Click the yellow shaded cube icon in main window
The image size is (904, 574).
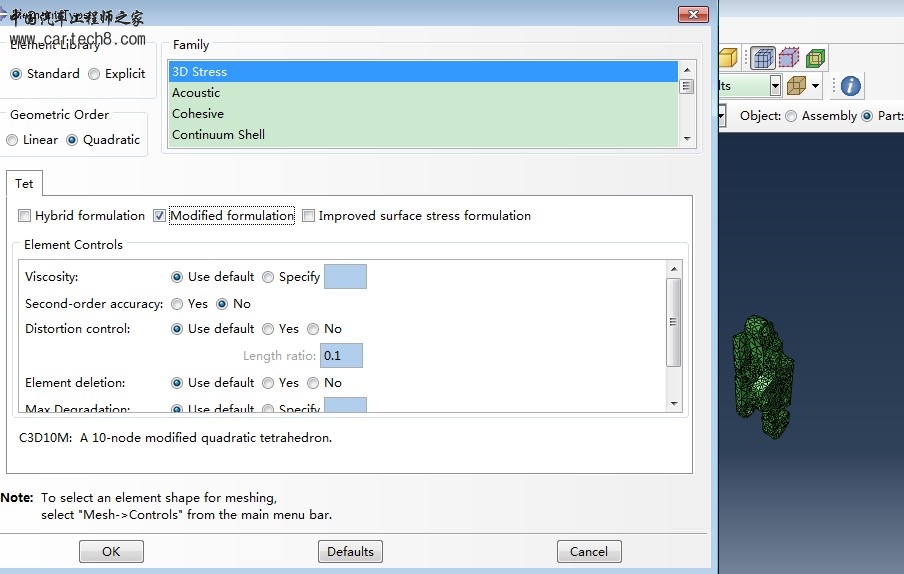point(728,58)
